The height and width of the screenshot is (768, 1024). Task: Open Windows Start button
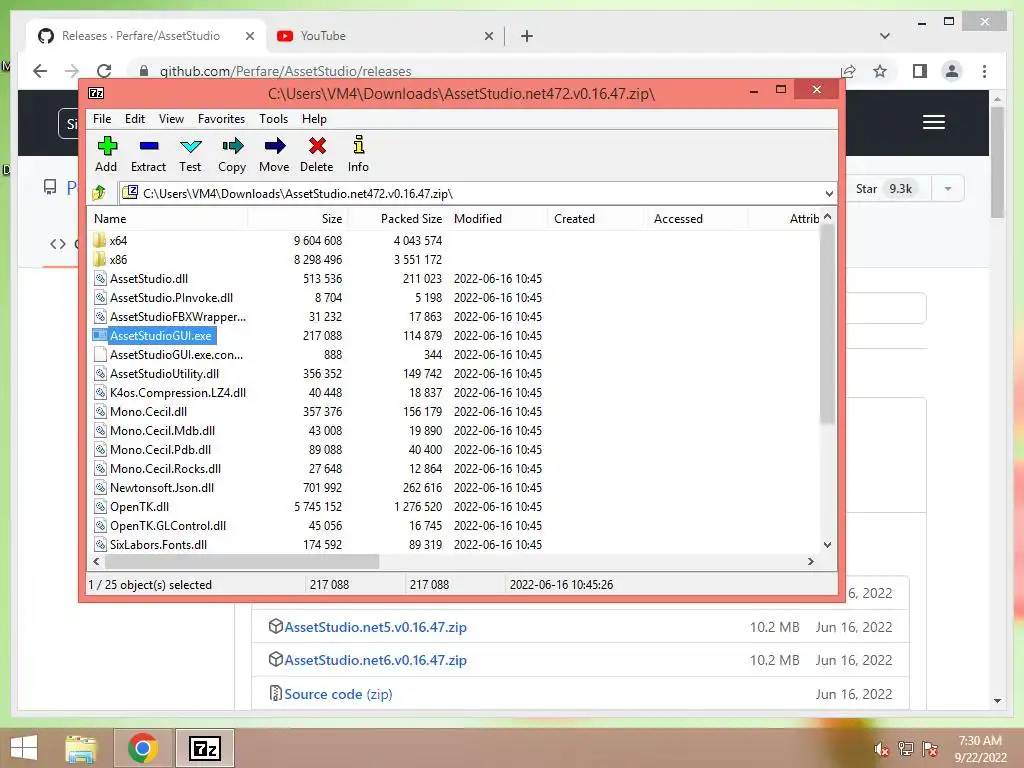(x=24, y=748)
